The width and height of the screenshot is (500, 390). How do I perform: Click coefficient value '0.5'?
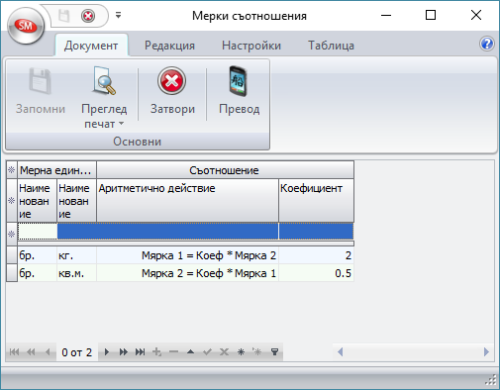click(x=316, y=273)
